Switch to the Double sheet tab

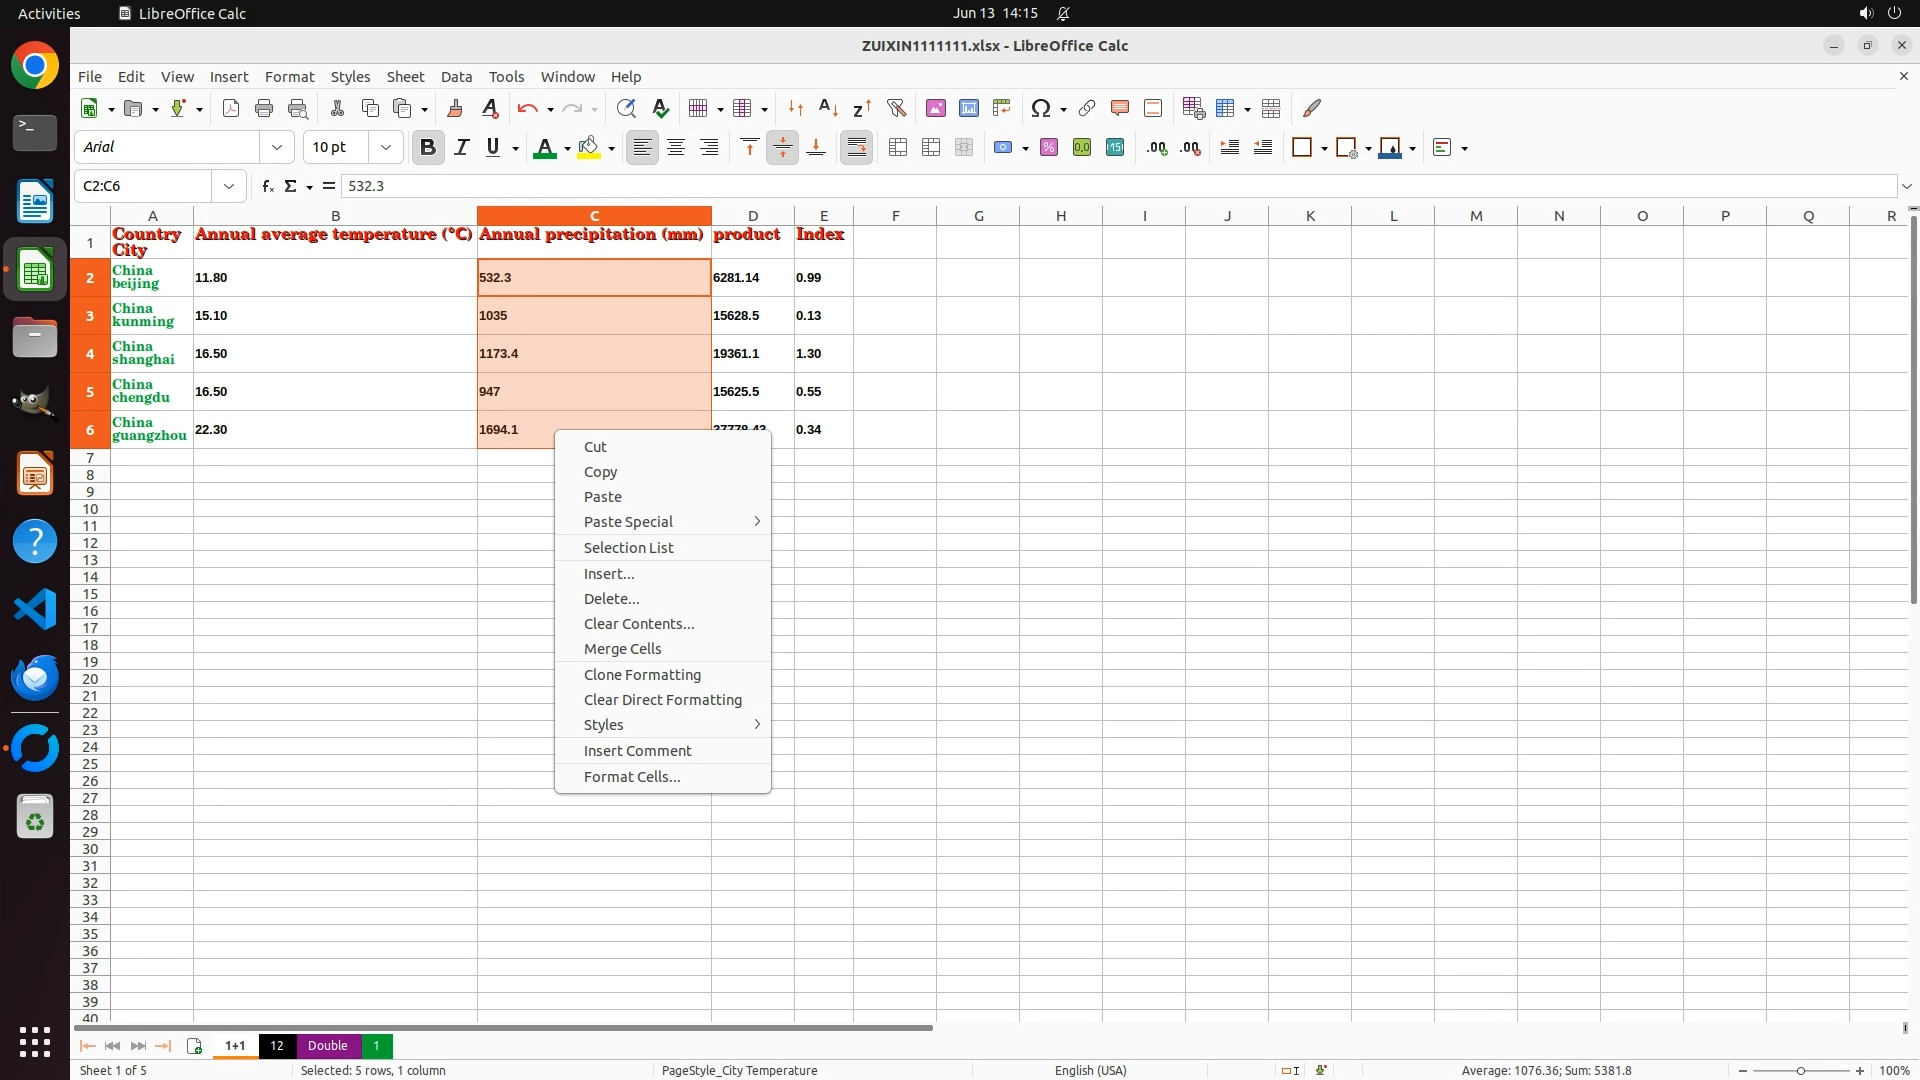(x=327, y=1046)
